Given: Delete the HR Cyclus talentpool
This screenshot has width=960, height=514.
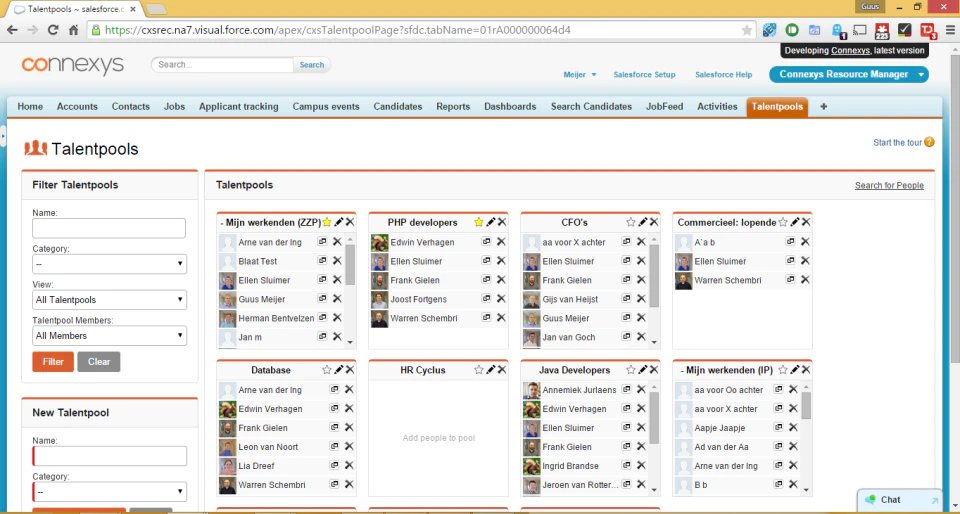Looking at the screenshot, I should pos(501,370).
